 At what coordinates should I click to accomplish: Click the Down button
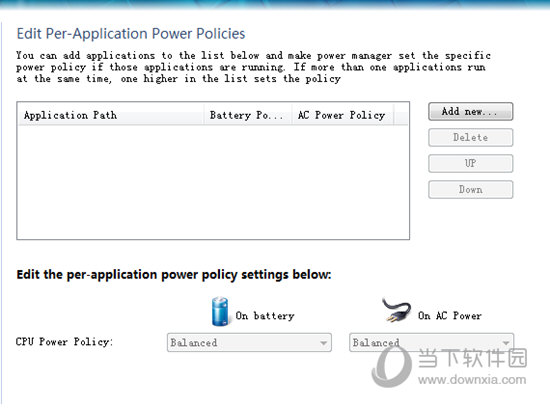pyautogui.click(x=470, y=189)
